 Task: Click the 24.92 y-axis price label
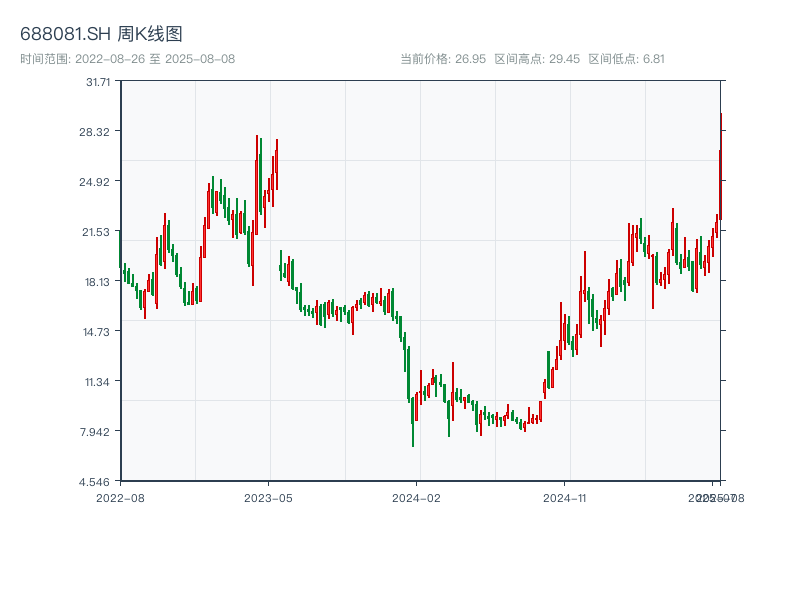97,182
